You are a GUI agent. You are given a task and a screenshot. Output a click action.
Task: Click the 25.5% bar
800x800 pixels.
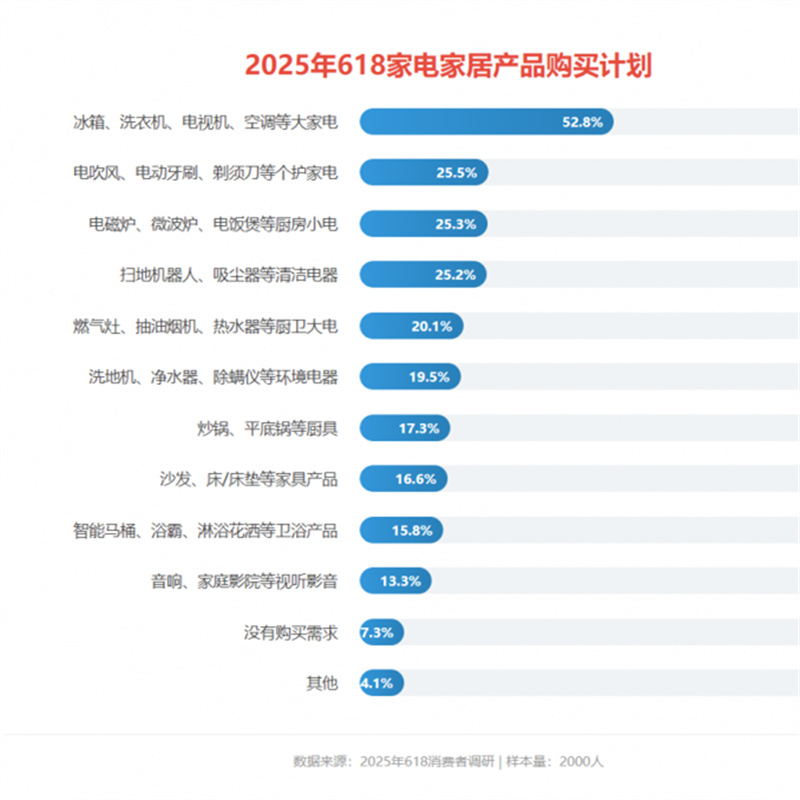(424, 172)
